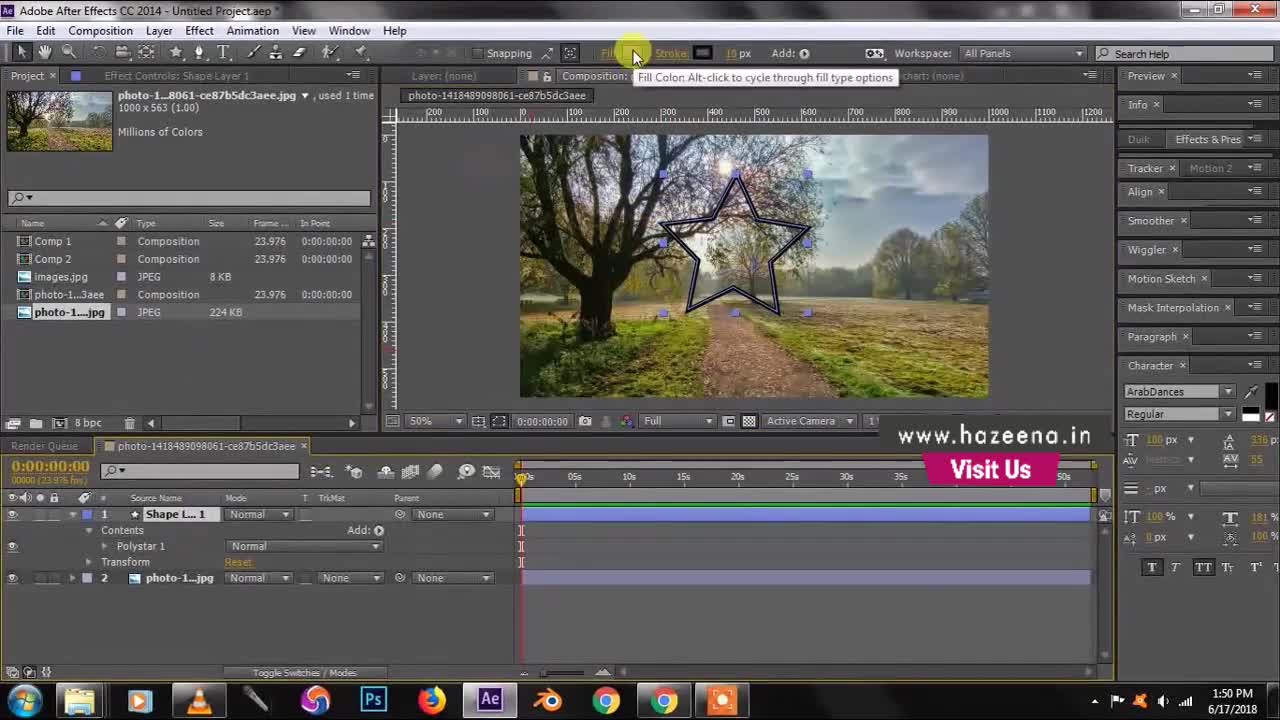Select the Roto Brush tool
Screen dimensions: 1280x720
(329, 53)
